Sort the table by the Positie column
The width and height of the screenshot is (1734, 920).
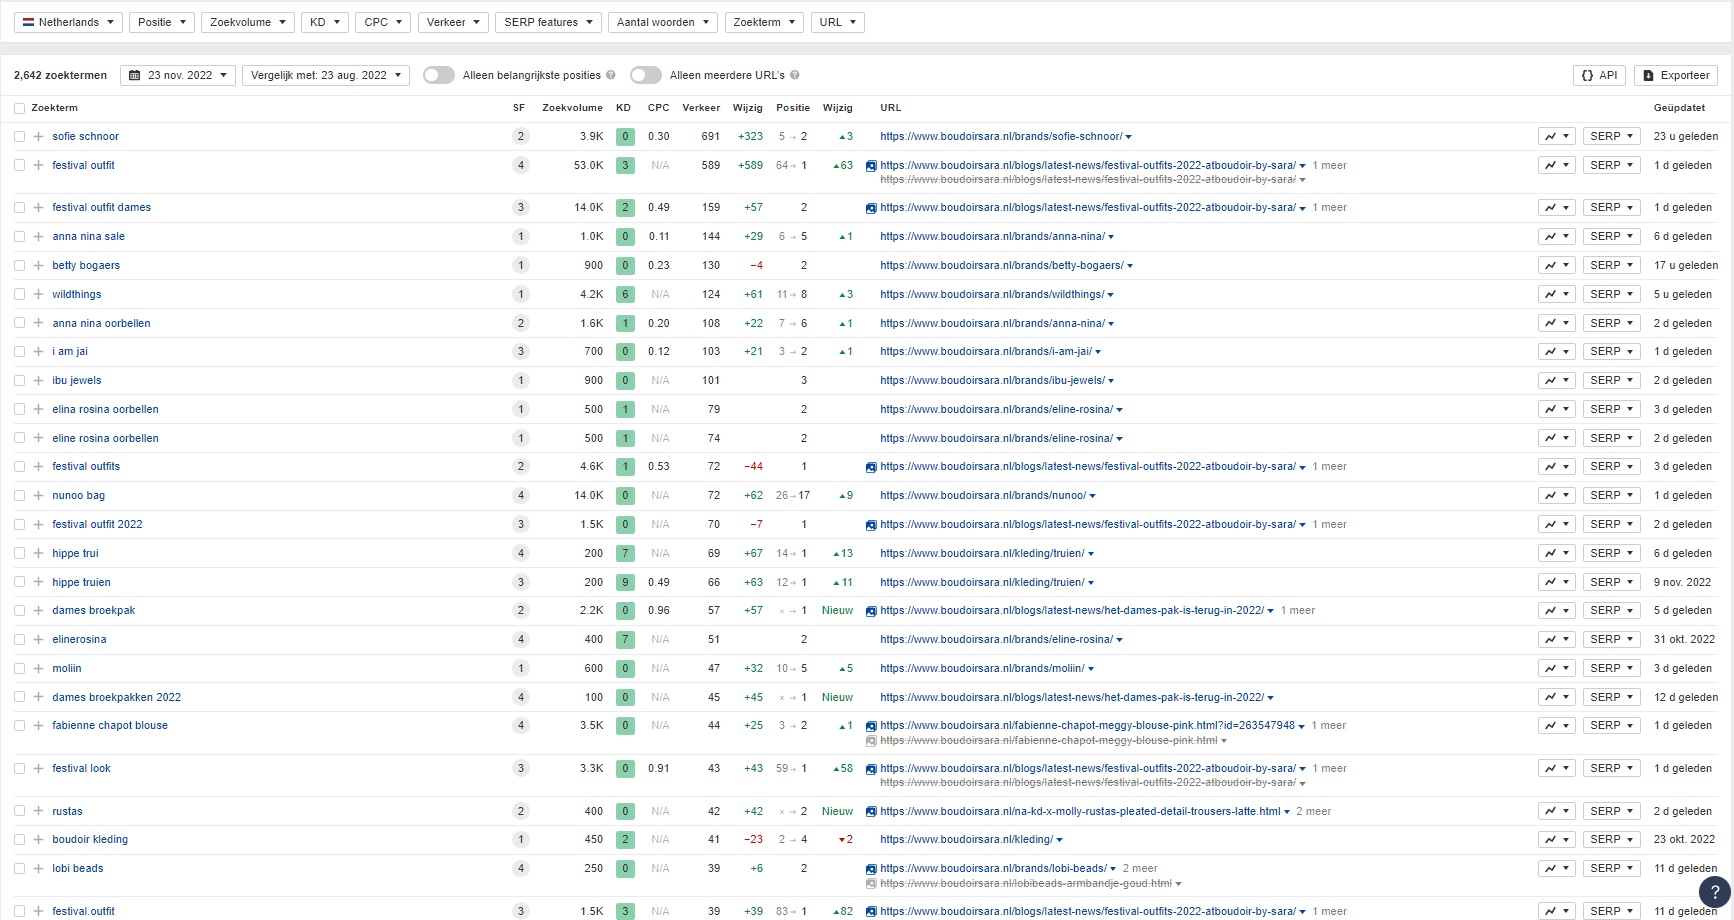pyautogui.click(x=793, y=108)
